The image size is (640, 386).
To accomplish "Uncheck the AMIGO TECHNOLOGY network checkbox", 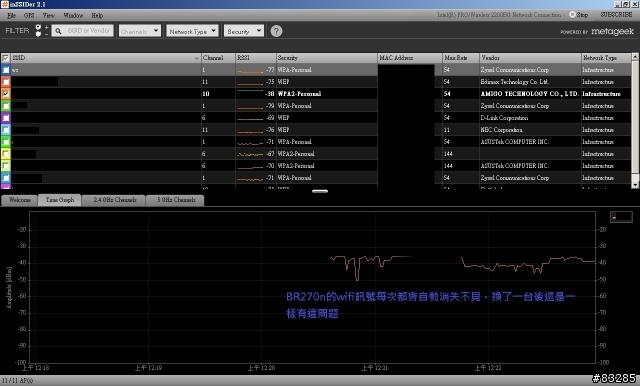I will (6, 94).
